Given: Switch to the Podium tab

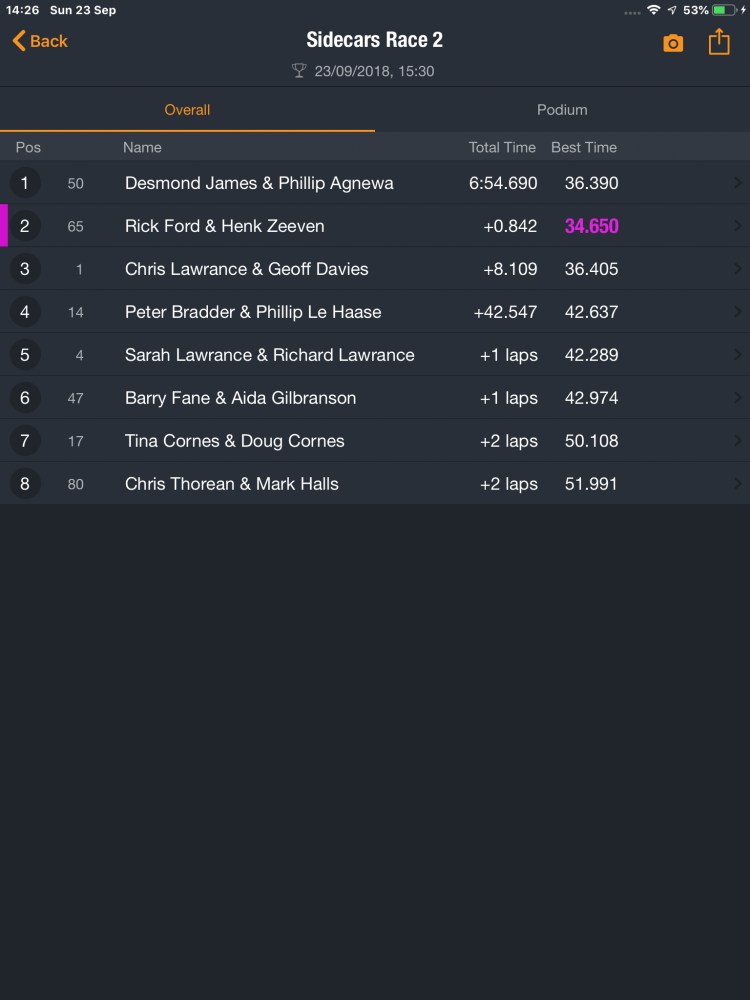Looking at the screenshot, I should (x=562, y=110).
